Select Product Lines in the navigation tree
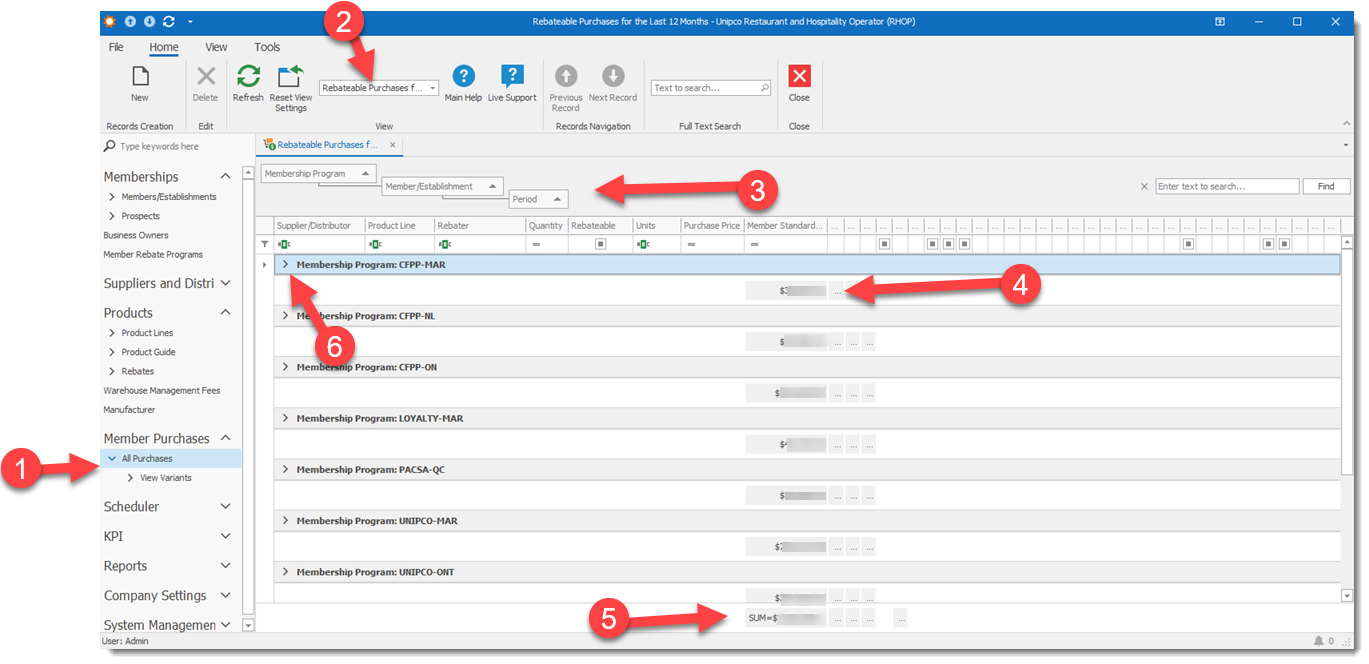Image resolution: width=1369 pixels, height=664 pixels. coord(148,333)
